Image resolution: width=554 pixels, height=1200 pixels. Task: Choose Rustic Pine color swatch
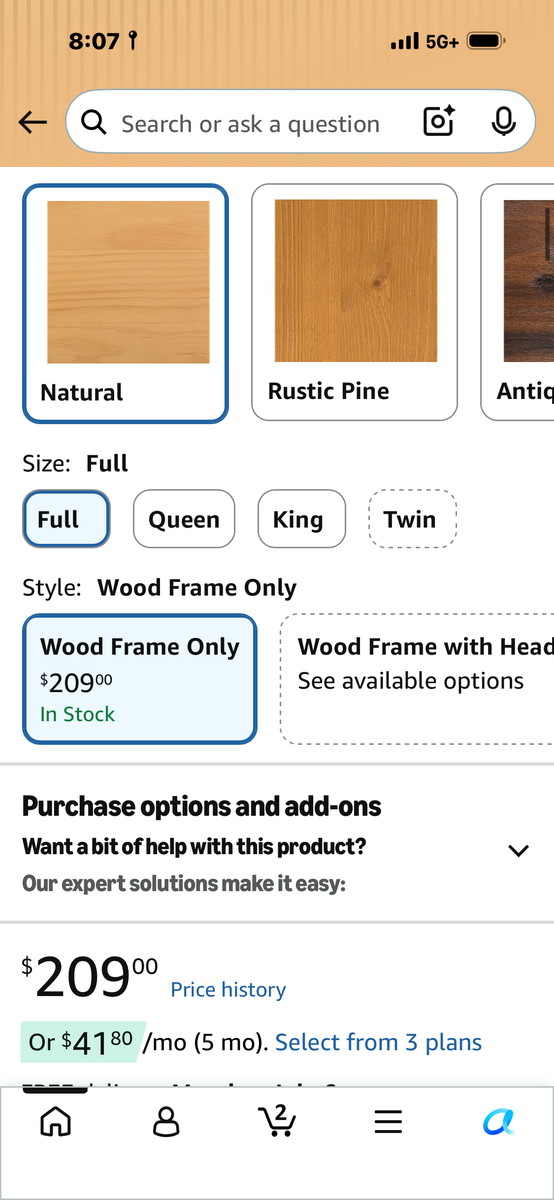tap(354, 302)
